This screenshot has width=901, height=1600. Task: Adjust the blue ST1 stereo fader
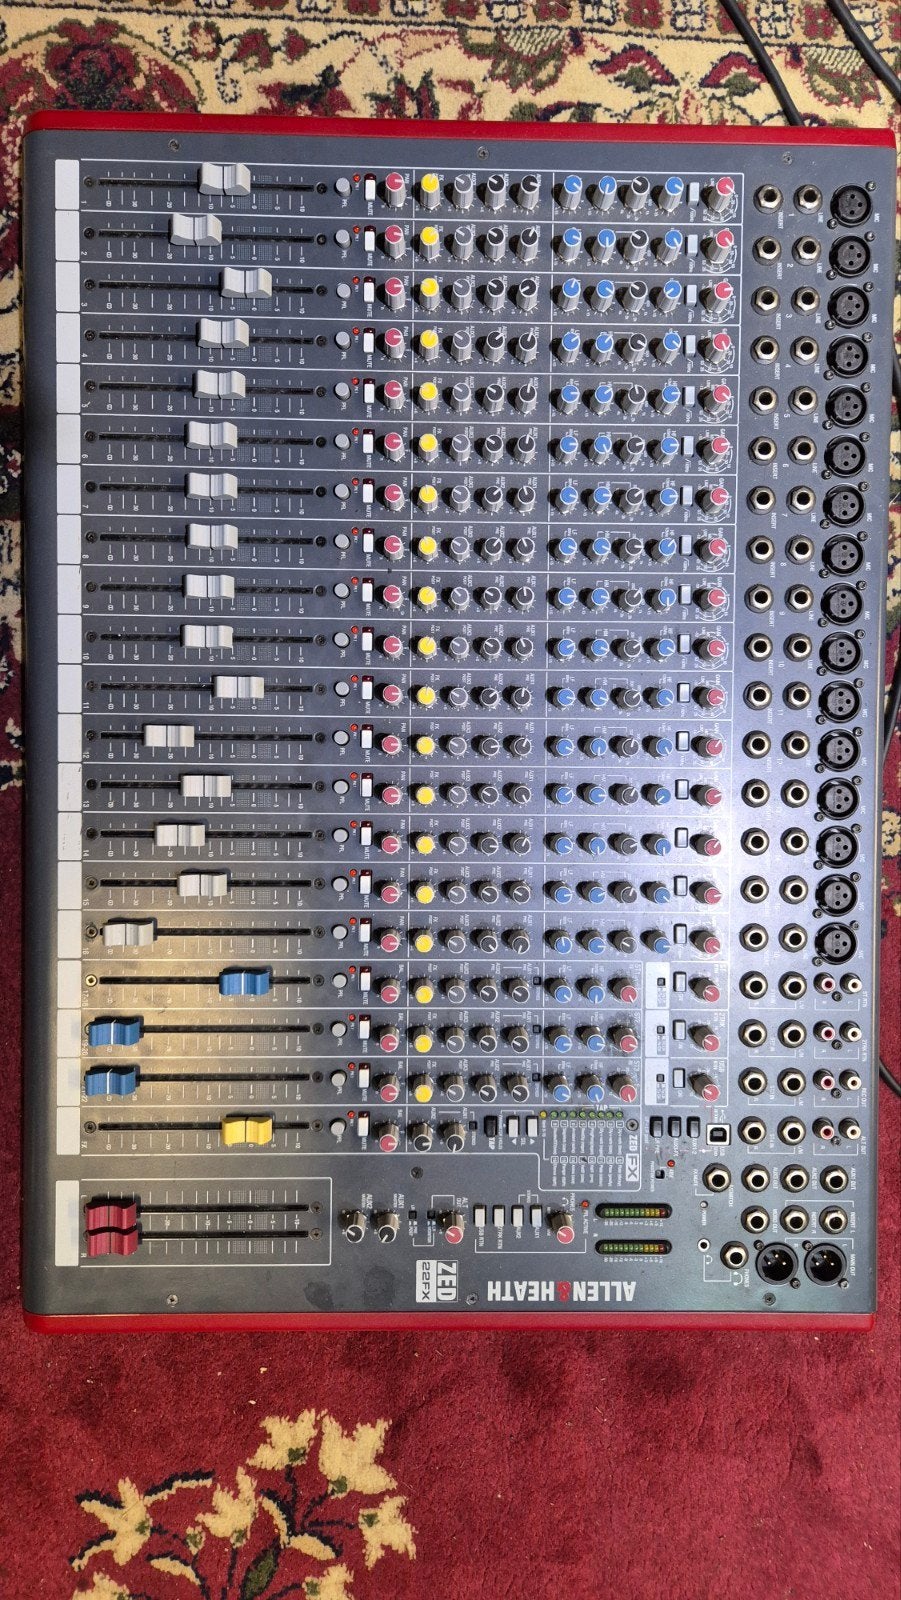[x=245, y=982]
